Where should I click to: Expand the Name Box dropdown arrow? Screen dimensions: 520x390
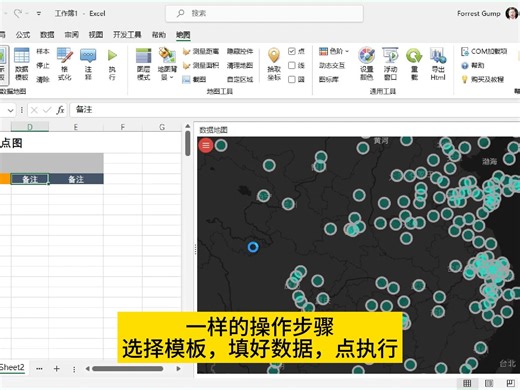click(11, 110)
